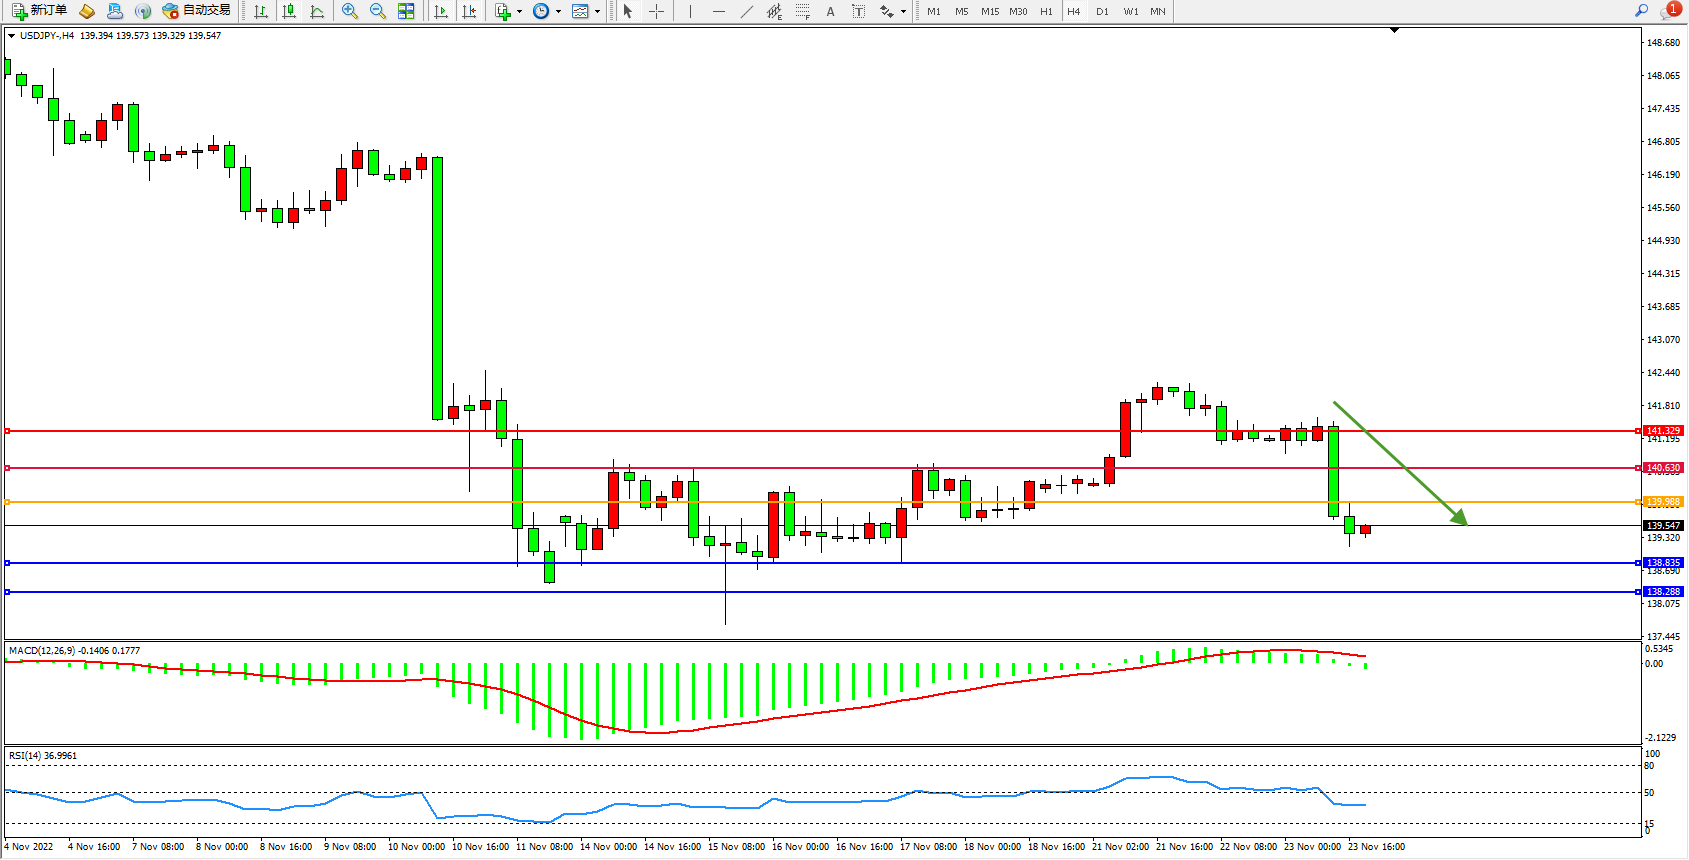Toggle AutoTrading (自动交易) button
The image size is (1689, 860).
(197, 11)
